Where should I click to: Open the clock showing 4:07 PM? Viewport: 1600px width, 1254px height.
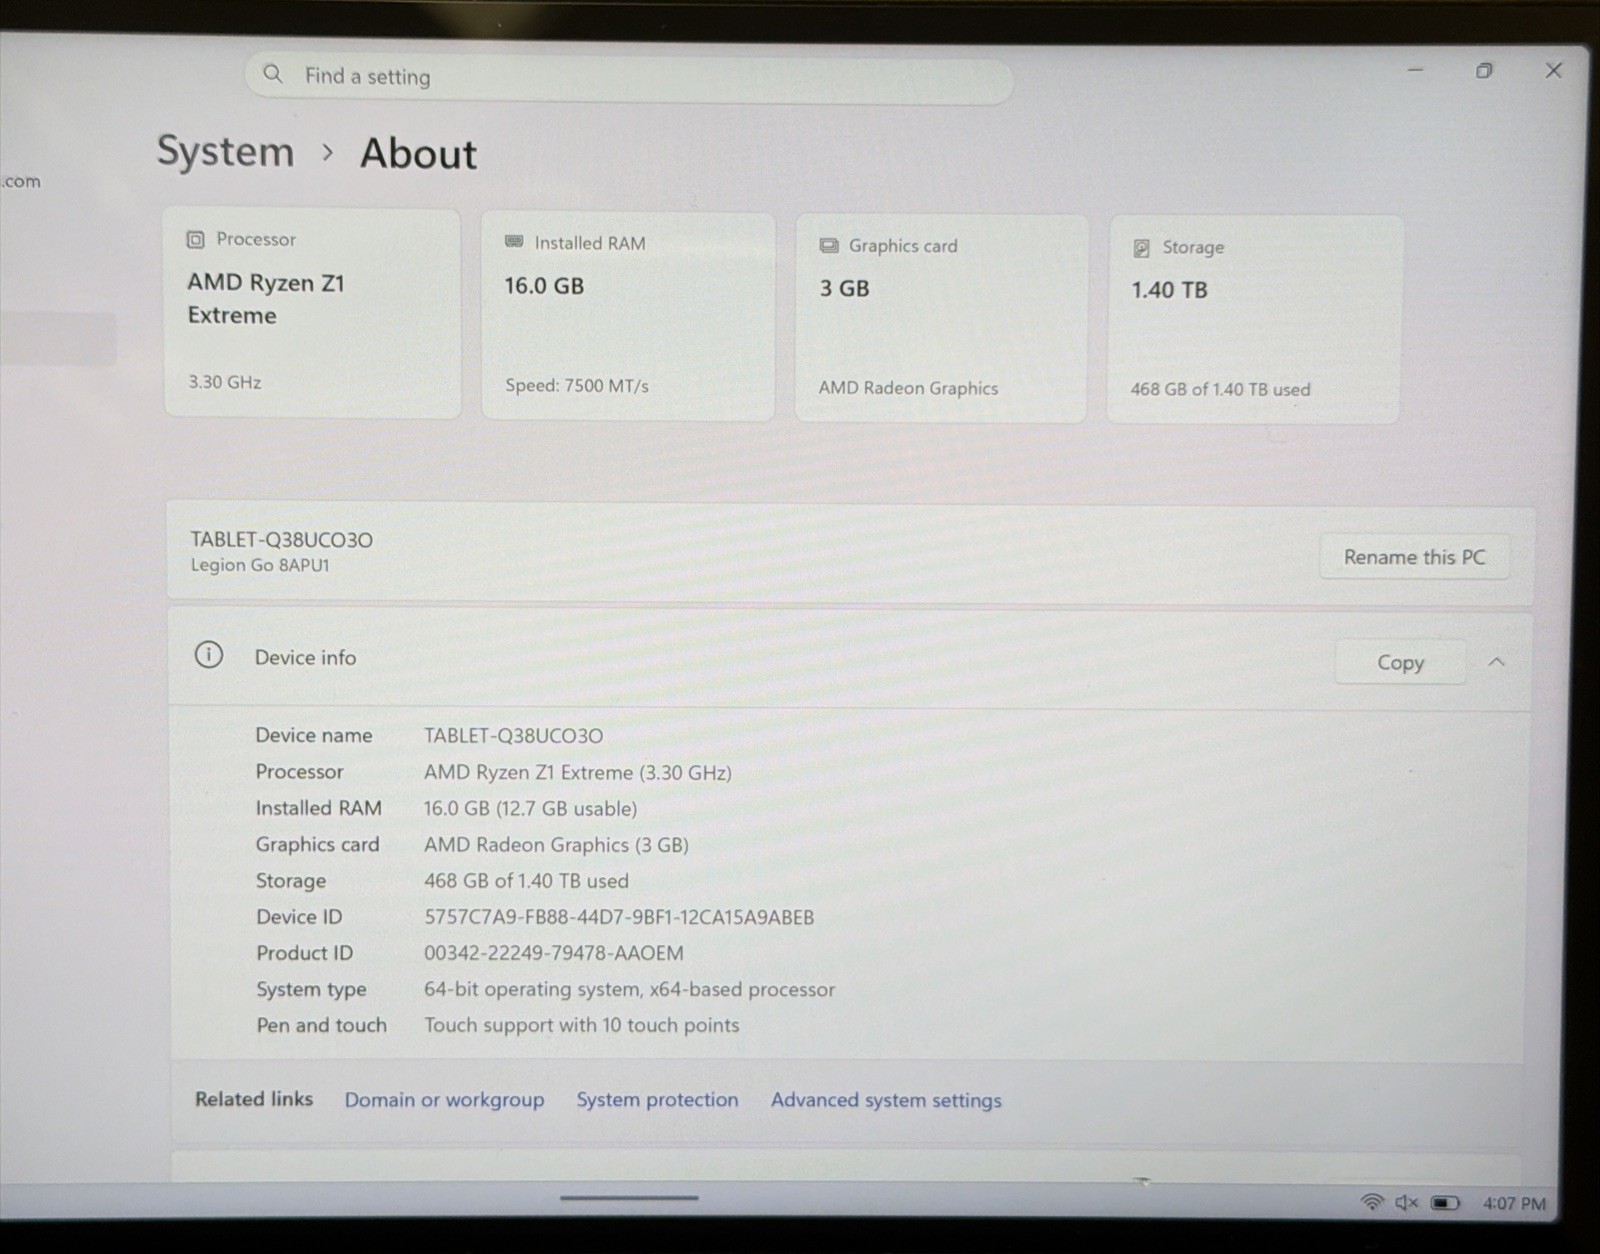(1514, 1203)
